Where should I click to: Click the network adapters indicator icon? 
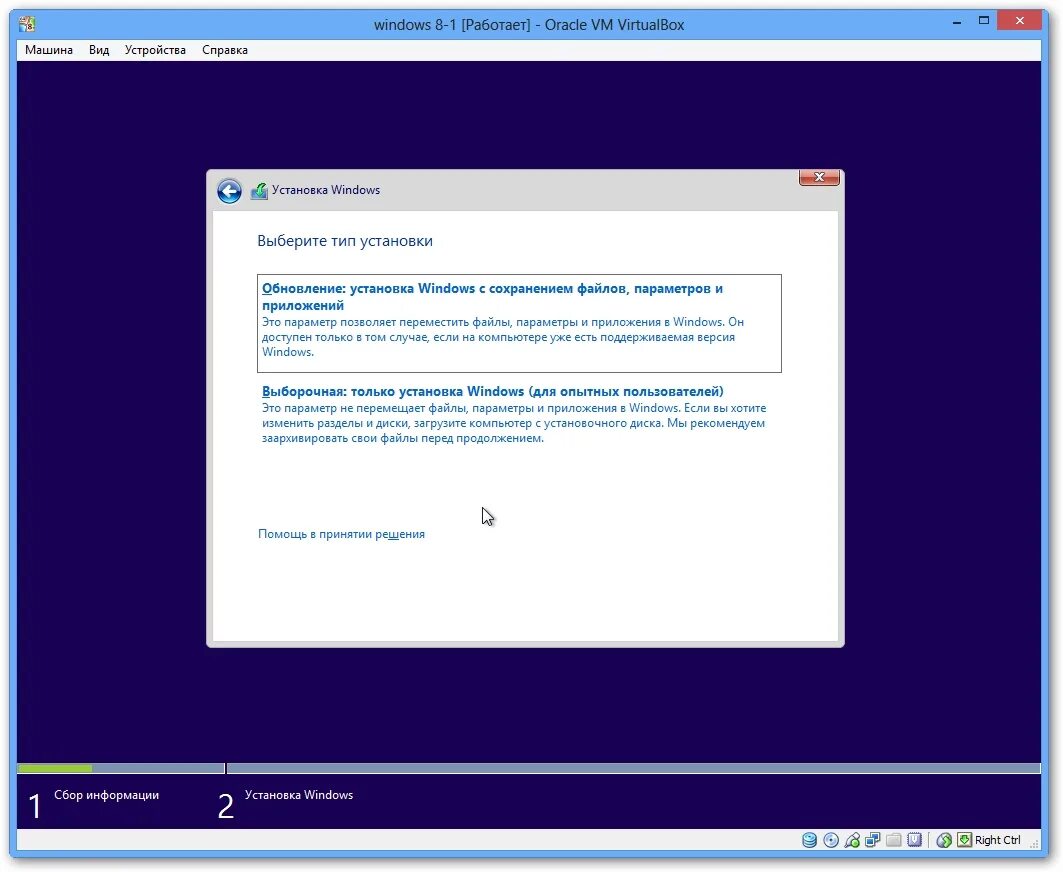(x=873, y=840)
